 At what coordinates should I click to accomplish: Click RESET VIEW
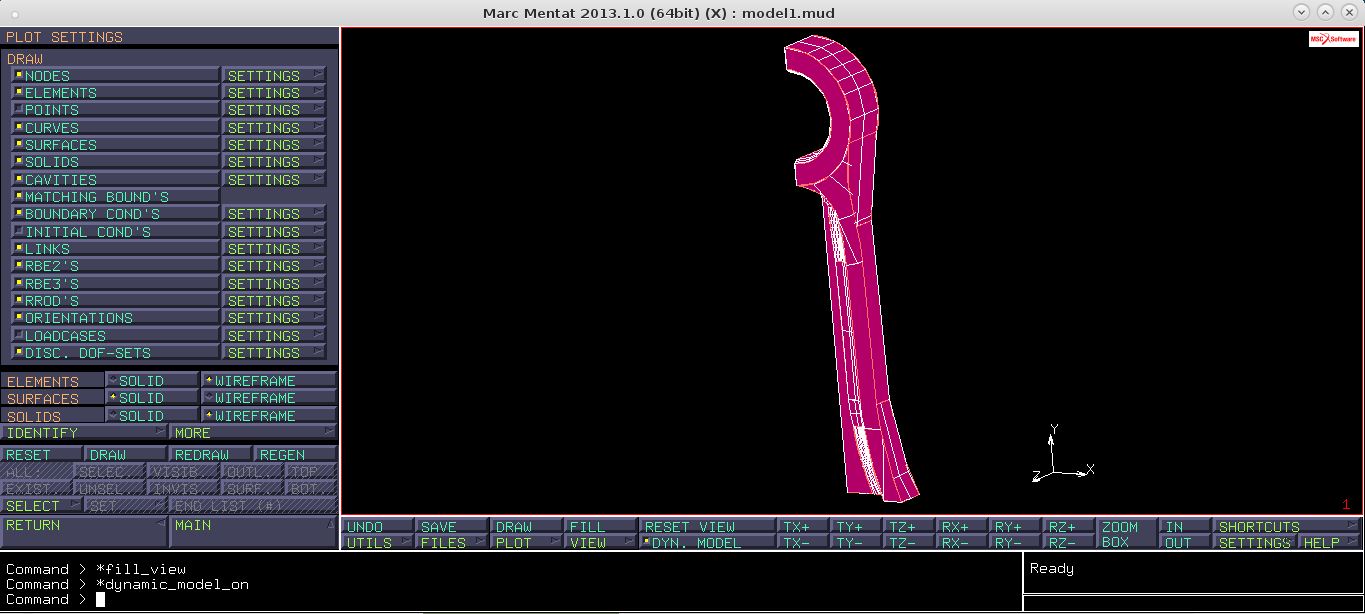(707, 526)
